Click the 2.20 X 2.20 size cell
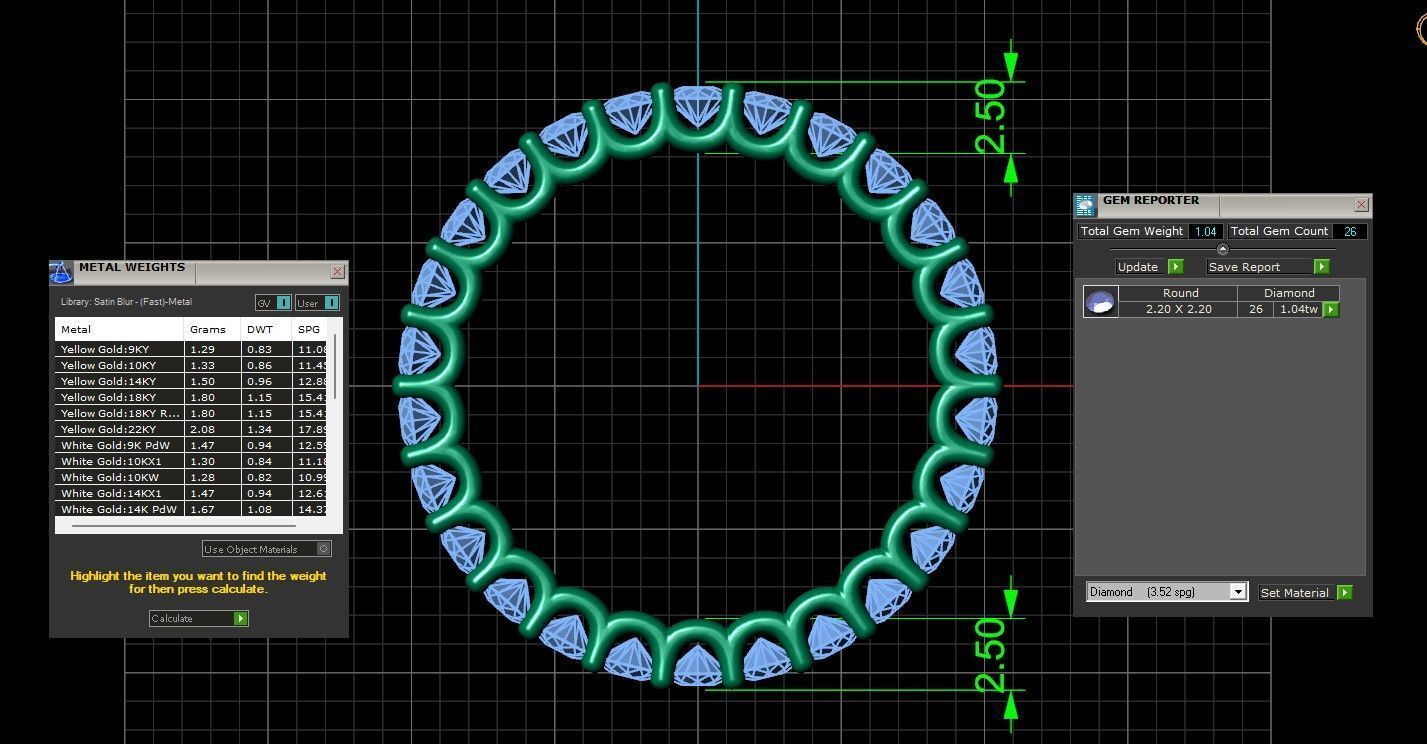This screenshot has width=1427, height=744. click(x=1178, y=309)
